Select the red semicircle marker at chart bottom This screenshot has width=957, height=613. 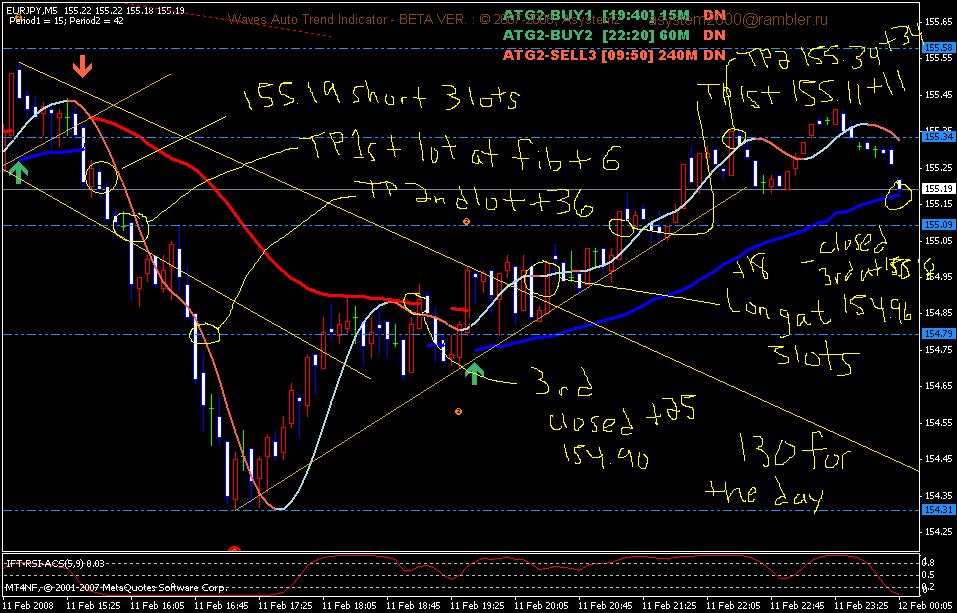coord(234,550)
